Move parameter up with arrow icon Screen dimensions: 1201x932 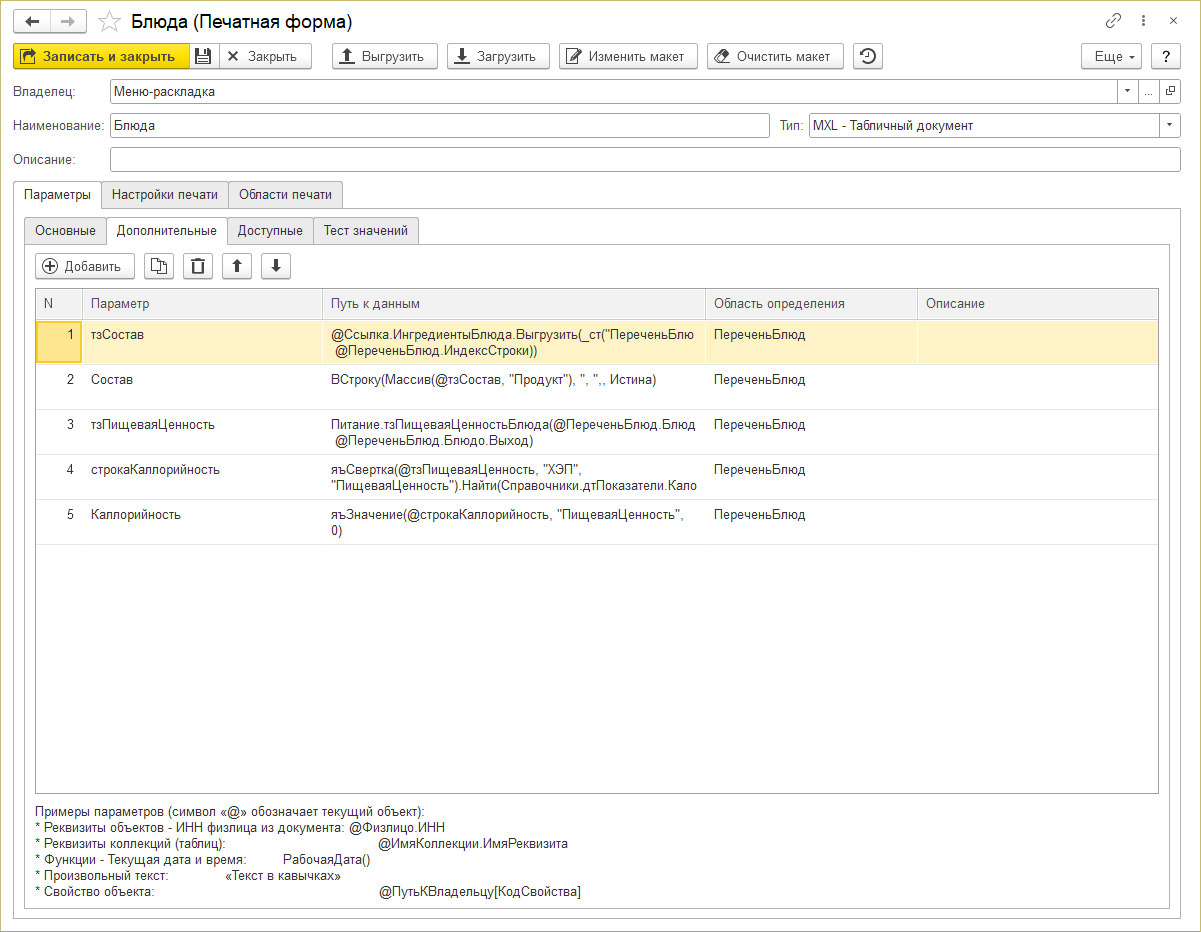pyautogui.click(x=237, y=266)
